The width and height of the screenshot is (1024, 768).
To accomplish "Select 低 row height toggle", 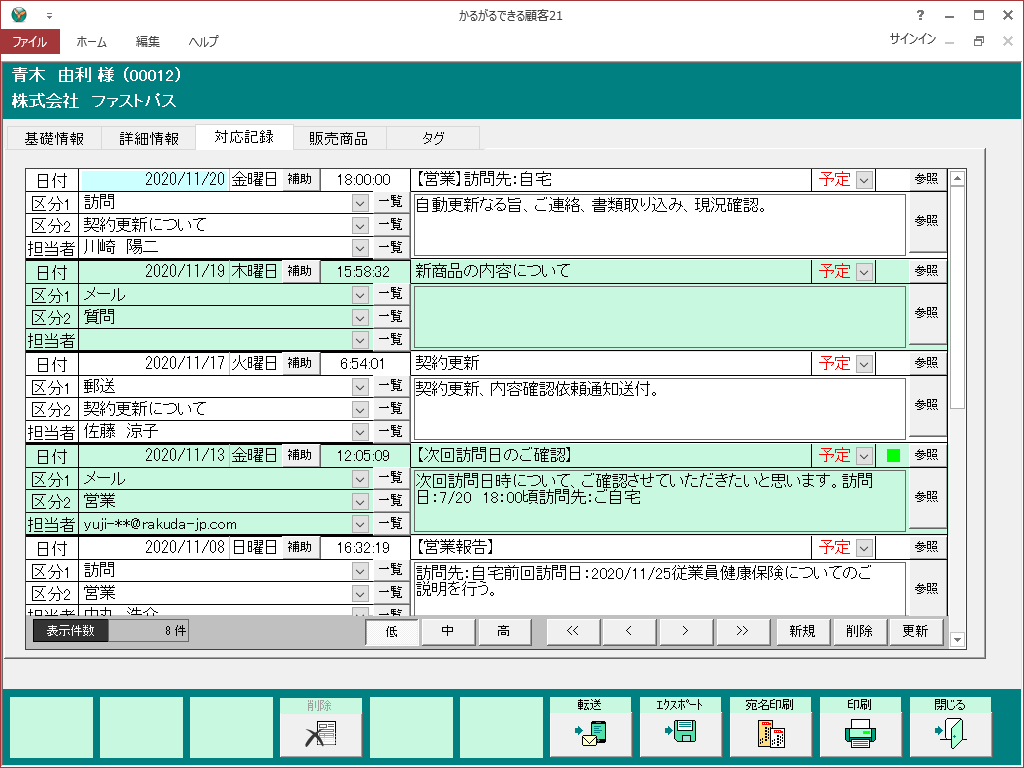I will (x=391, y=631).
